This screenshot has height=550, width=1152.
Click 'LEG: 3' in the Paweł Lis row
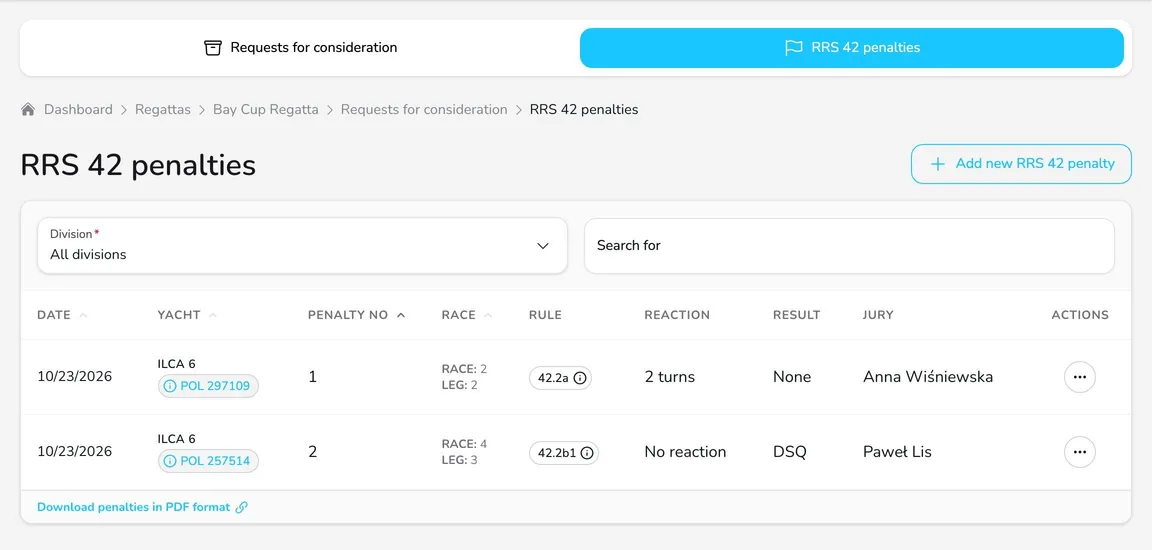(459, 460)
